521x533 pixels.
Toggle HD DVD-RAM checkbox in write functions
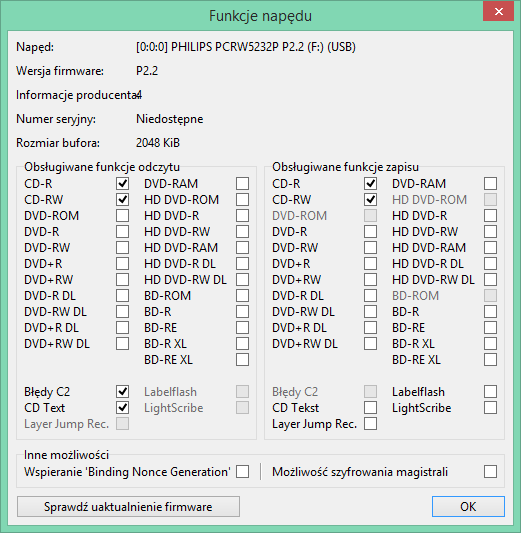click(490, 247)
